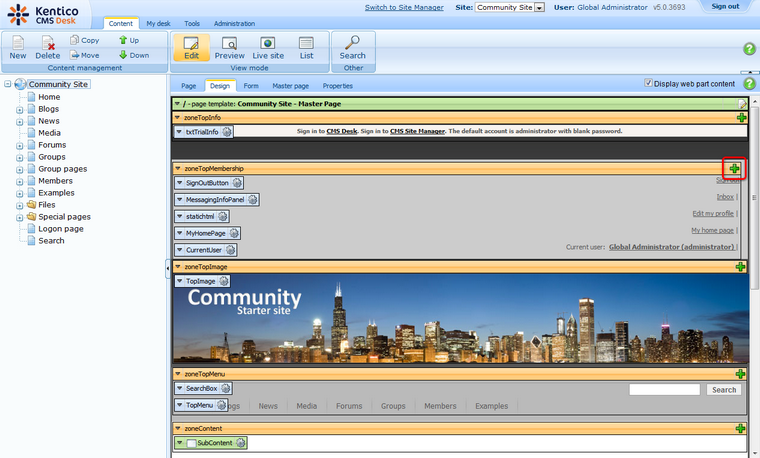Click the Sign out button

pos(725,6)
